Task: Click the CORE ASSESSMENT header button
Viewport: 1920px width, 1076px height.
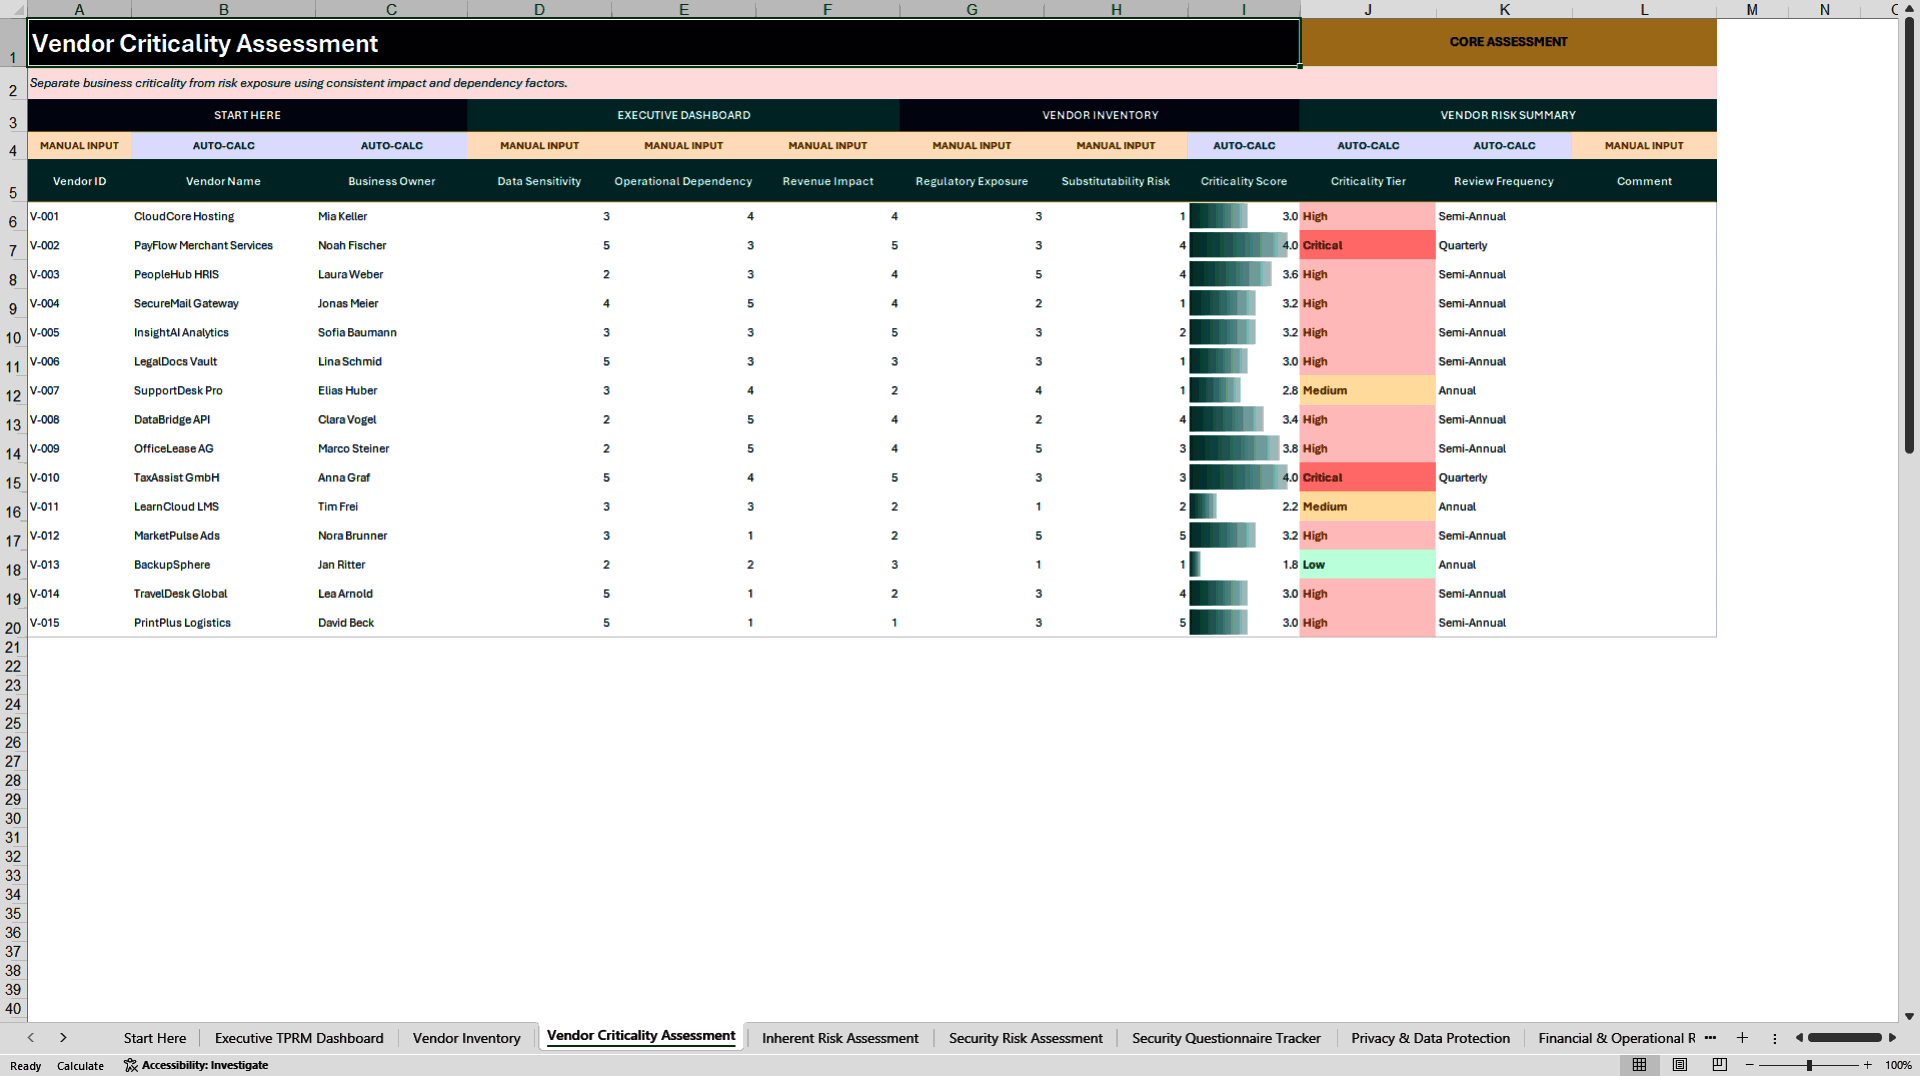Action: click(1508, 42)
